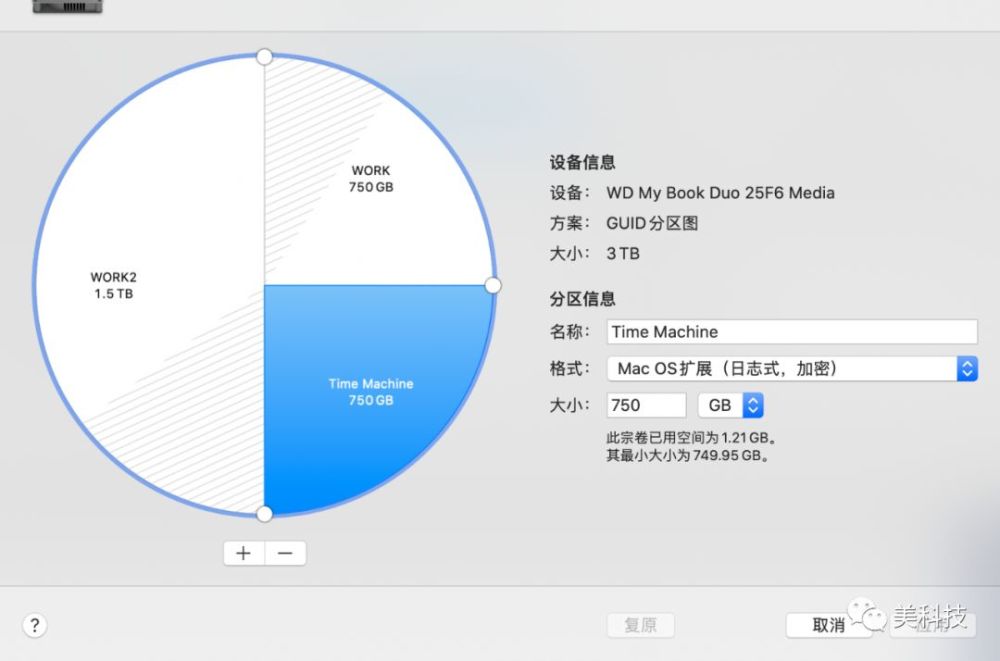Click the 分区信息 heading
This screenshot has width=1000, height=661.
point(582,299)
